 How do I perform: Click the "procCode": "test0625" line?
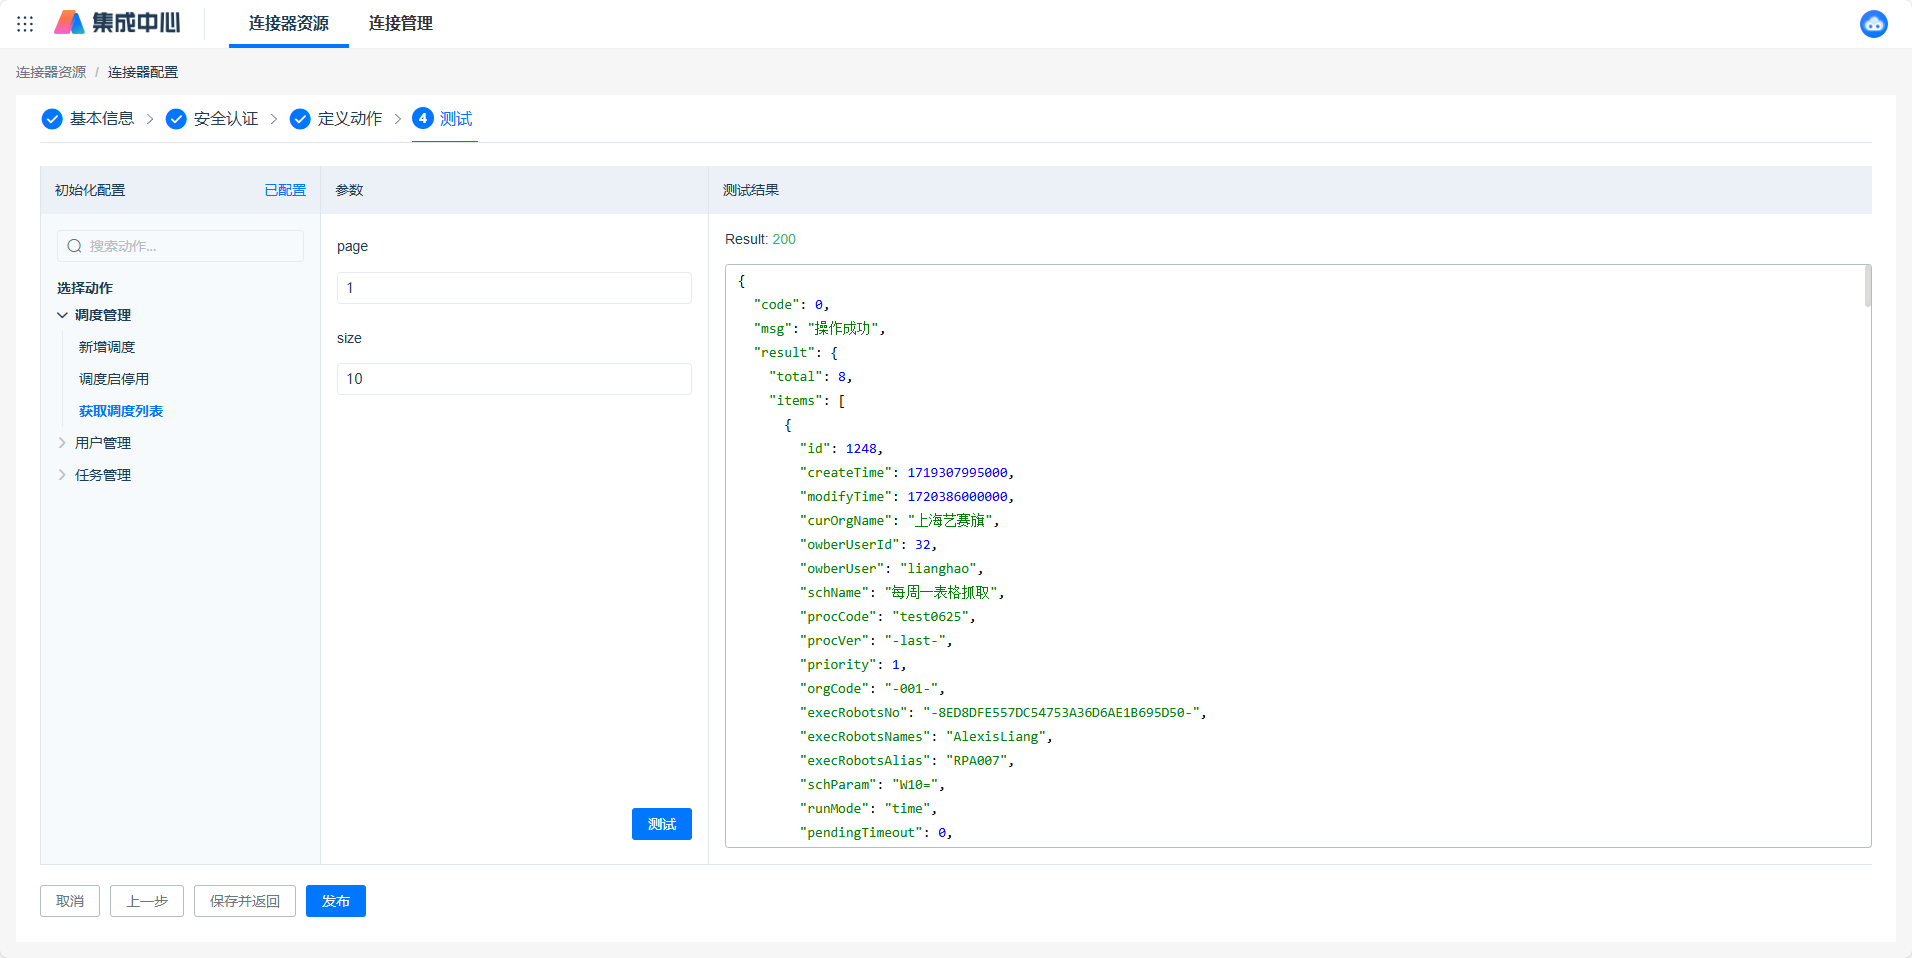pyautogui.click(x=888, y=617)
